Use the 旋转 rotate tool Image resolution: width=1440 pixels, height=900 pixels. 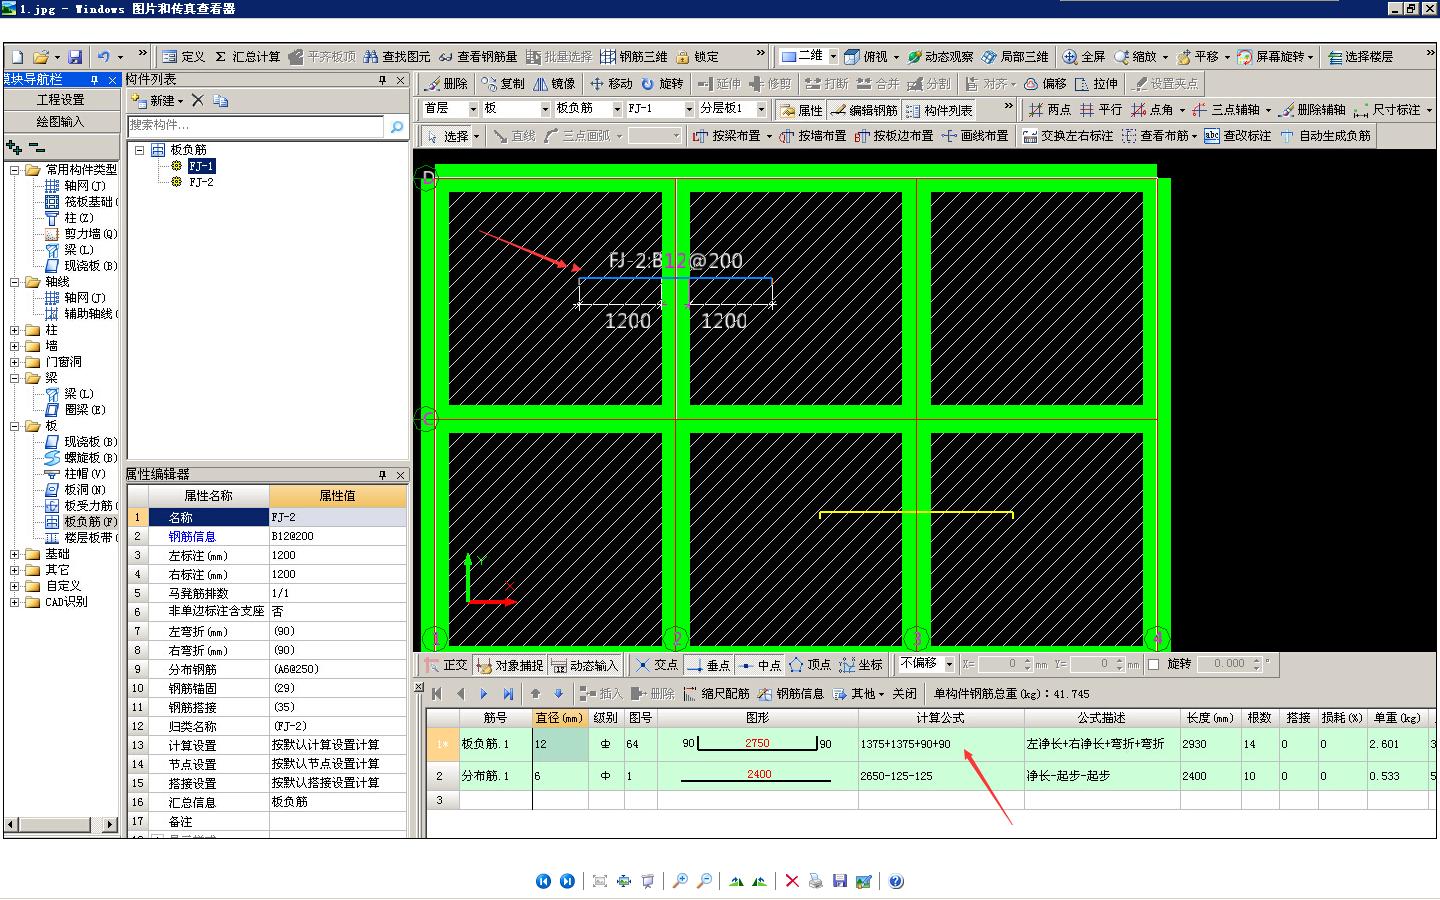(662, 84)
